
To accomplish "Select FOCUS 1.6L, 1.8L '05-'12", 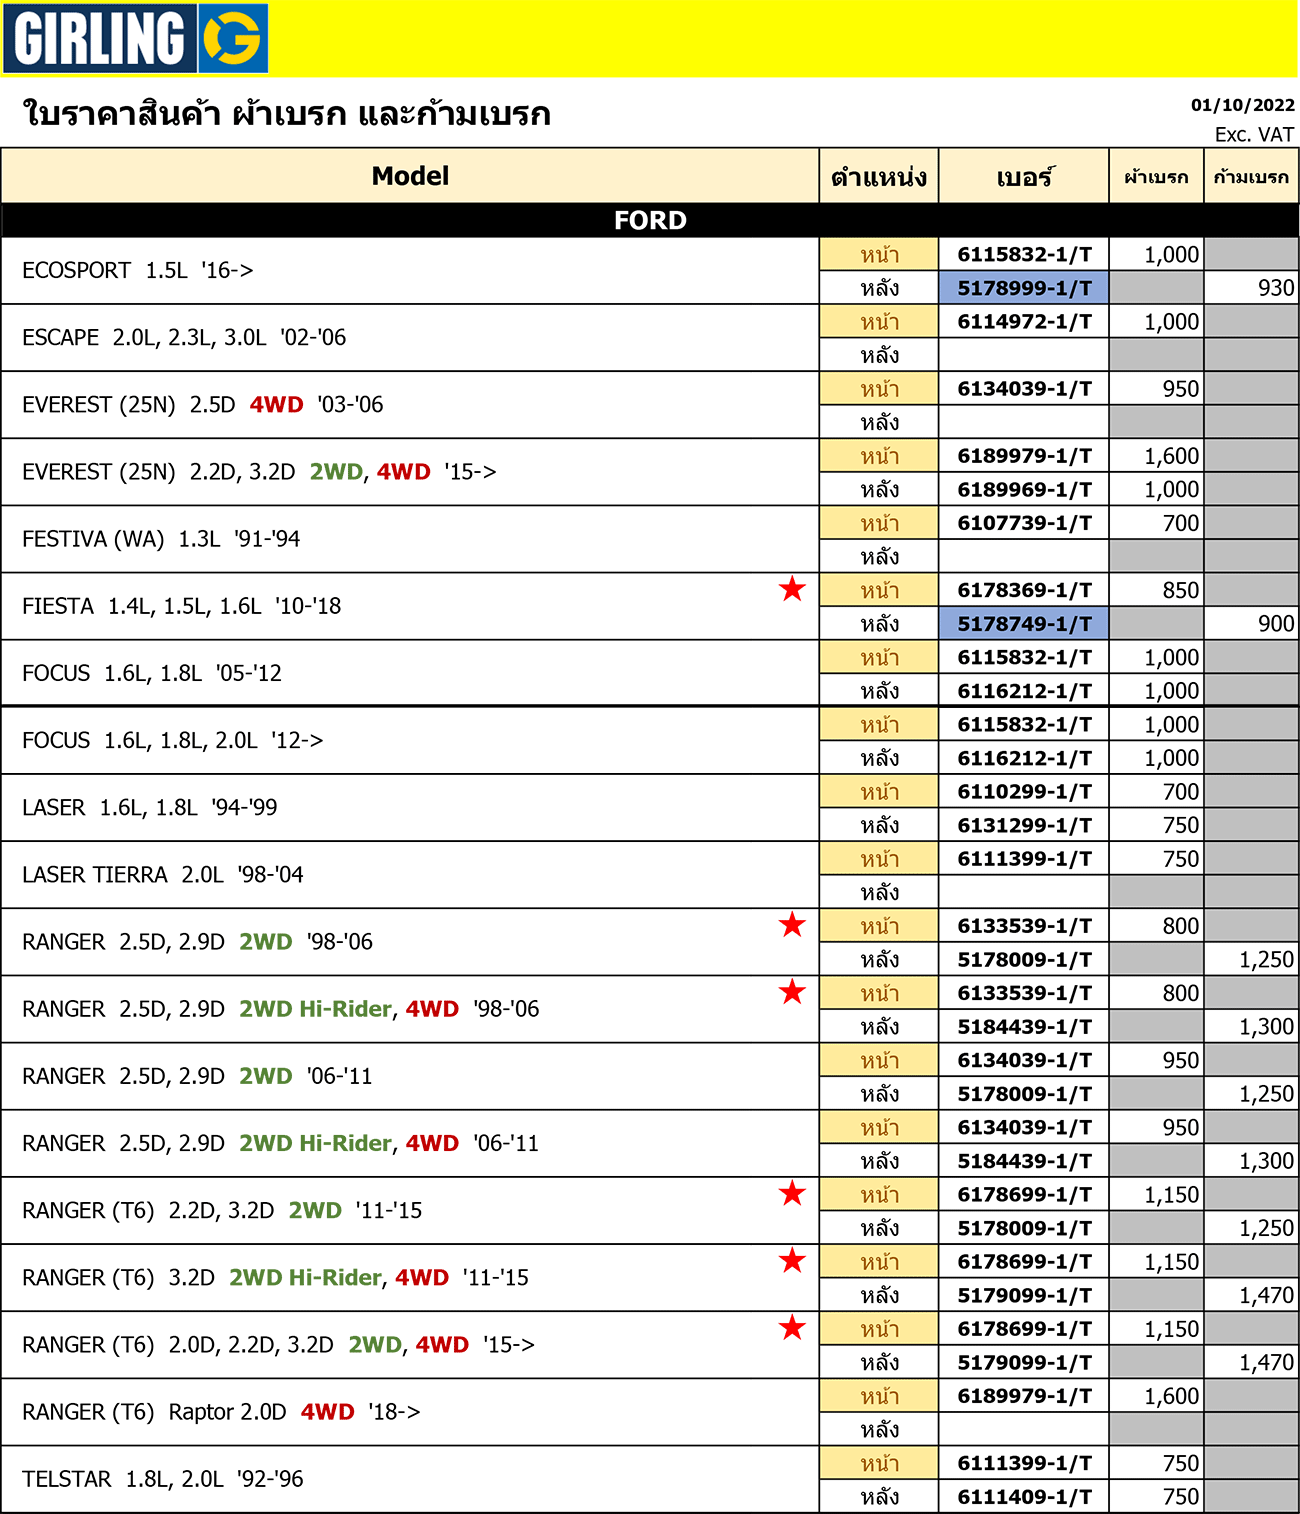I will [x=410, y=673].
